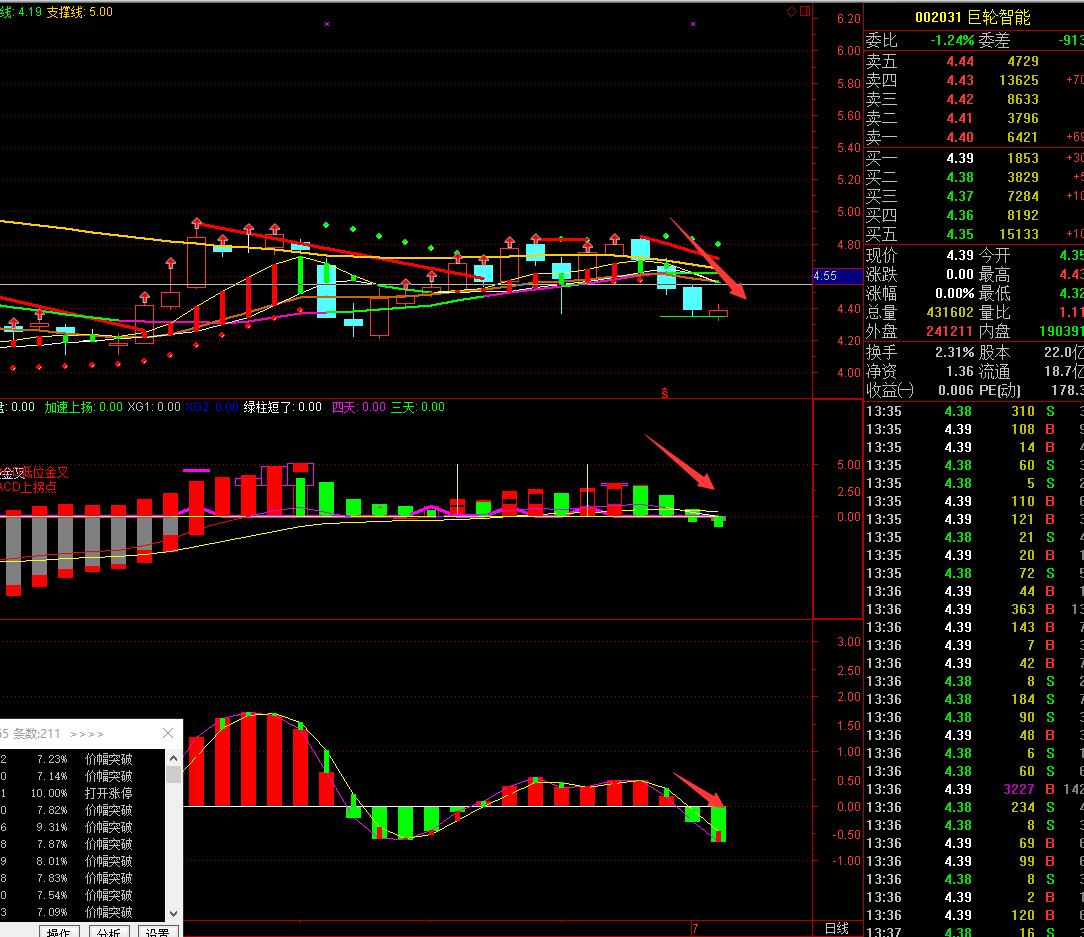Click the diamond icon at chart top-right

click(x=790, y=12)
